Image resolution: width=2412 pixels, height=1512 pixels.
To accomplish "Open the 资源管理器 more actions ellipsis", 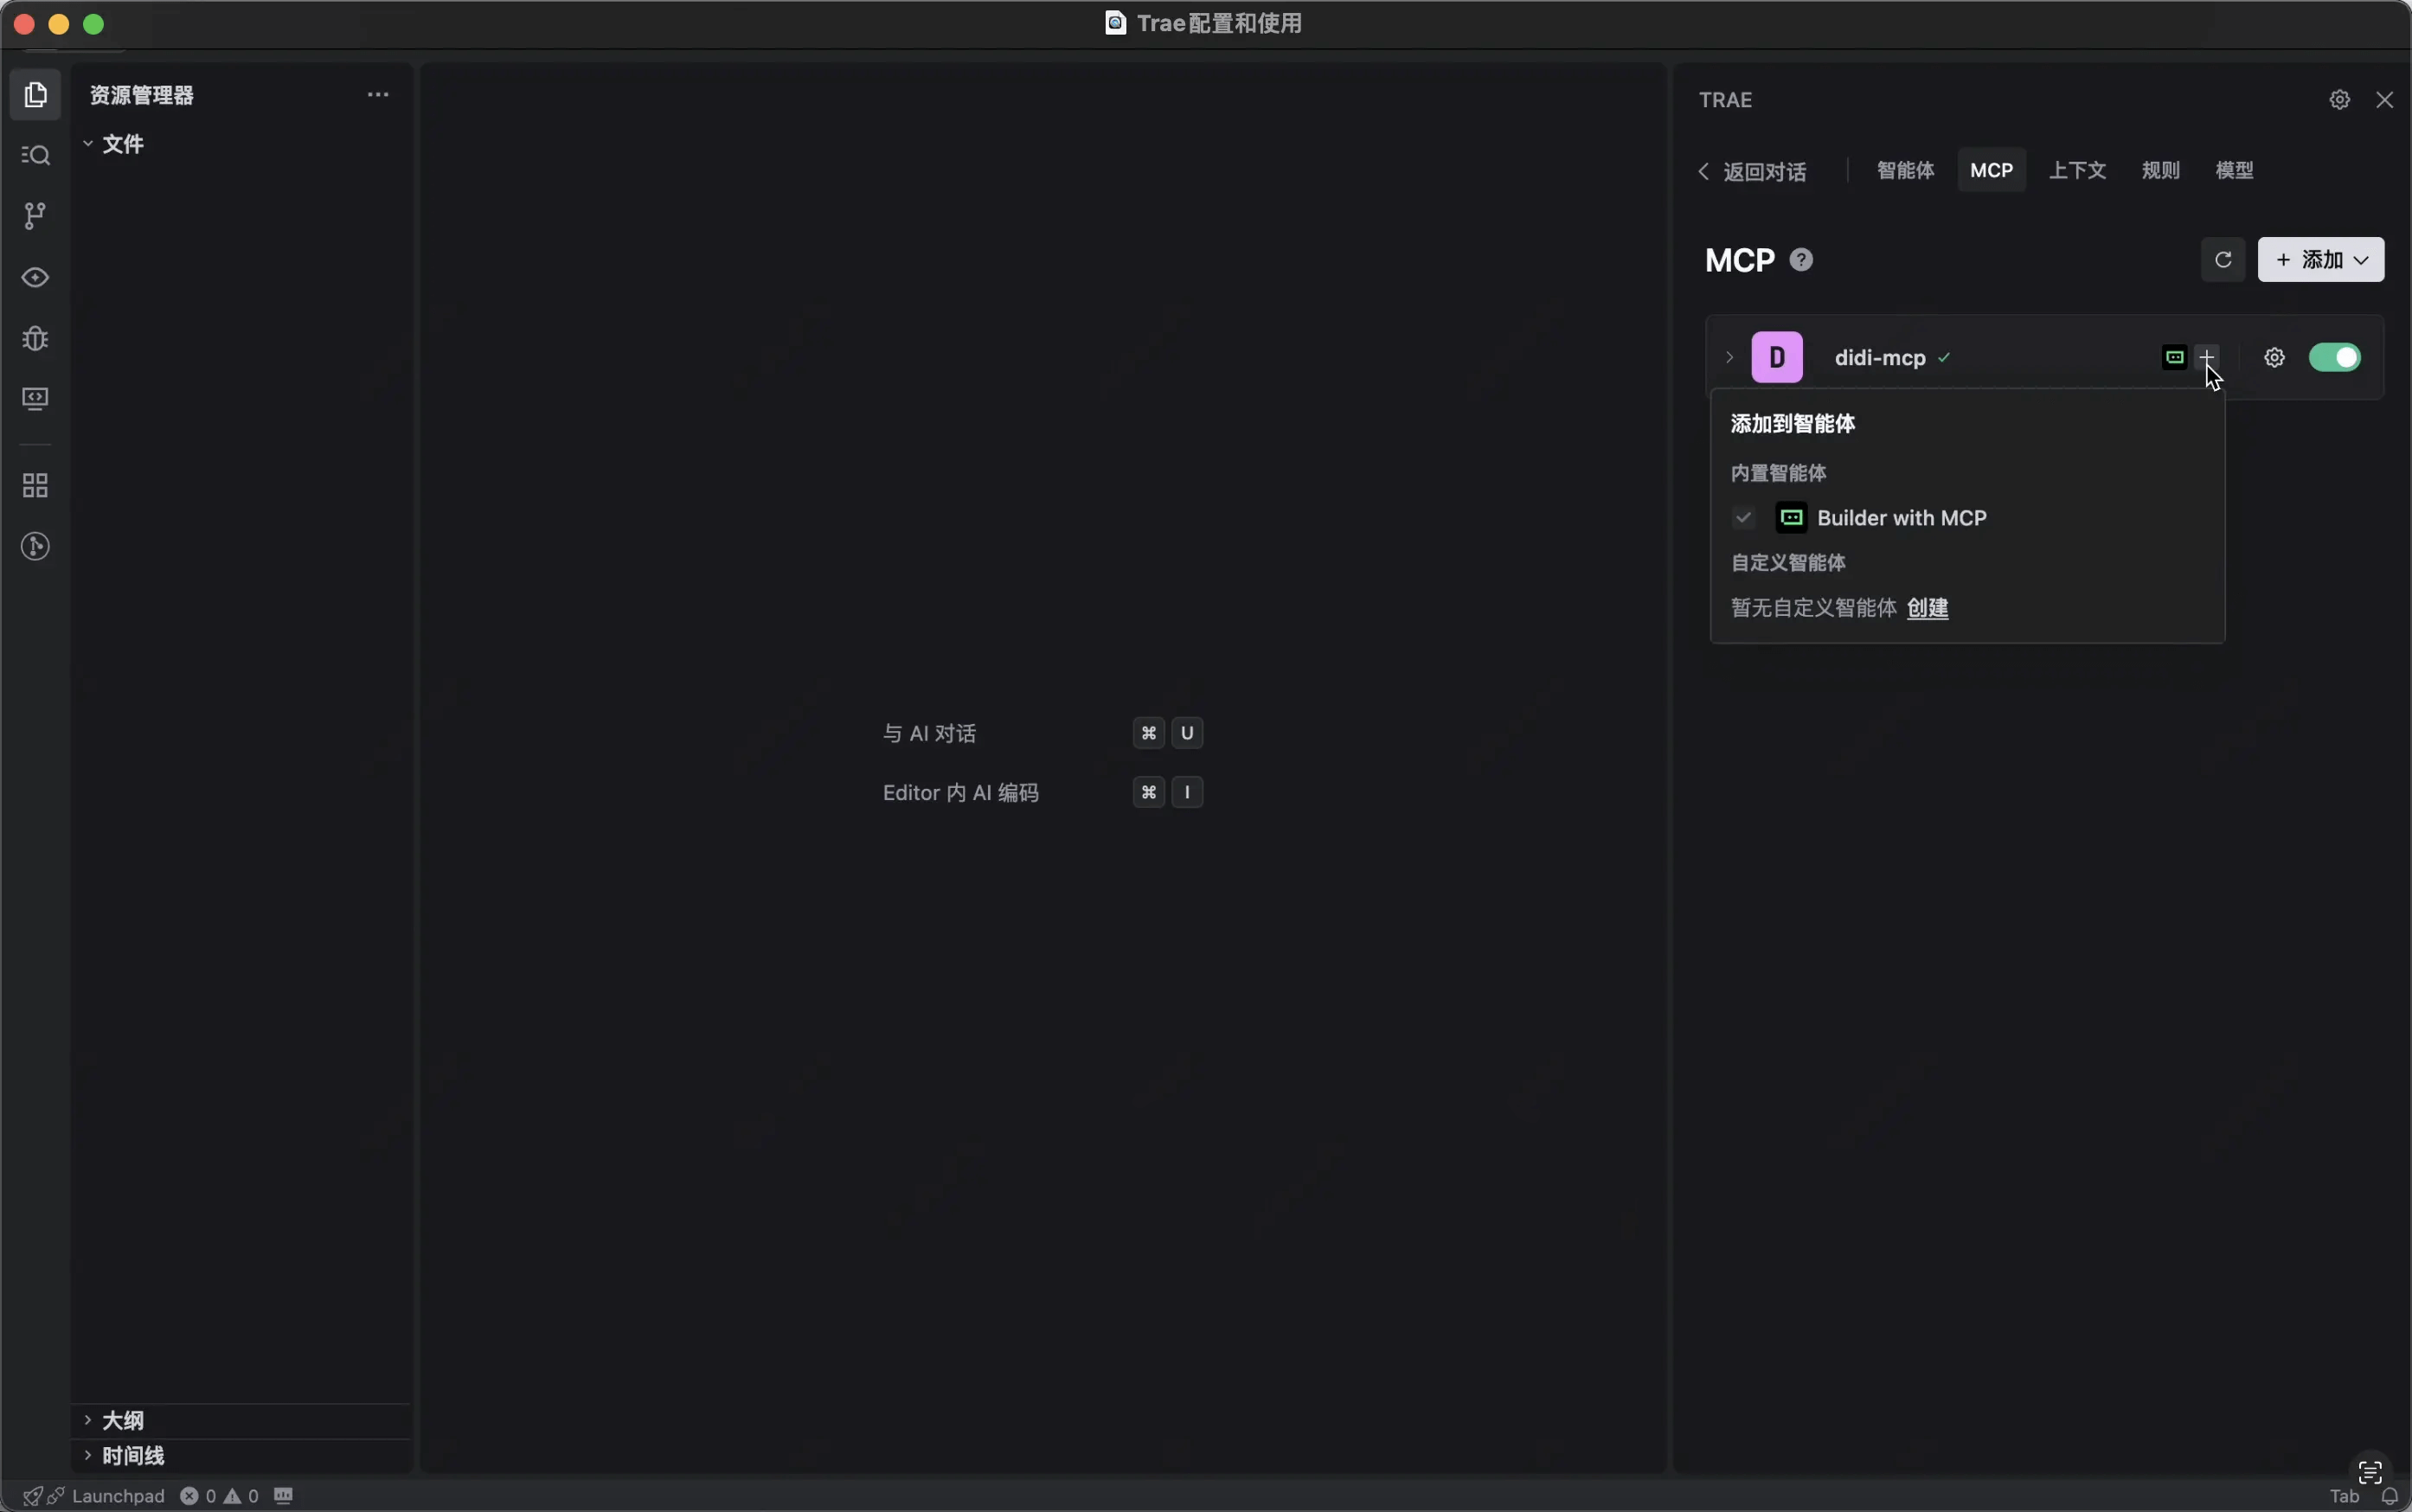I will pyautogui.click(x=378, y=95).
